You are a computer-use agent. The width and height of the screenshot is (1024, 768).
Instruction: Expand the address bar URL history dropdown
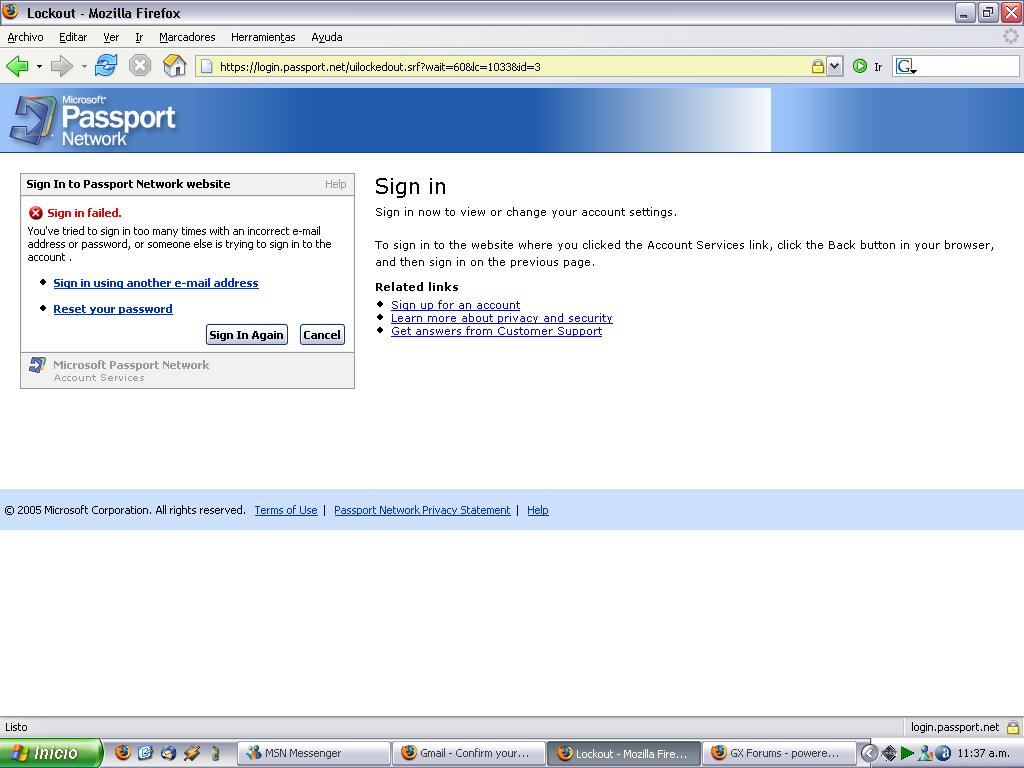coord(835,67)
